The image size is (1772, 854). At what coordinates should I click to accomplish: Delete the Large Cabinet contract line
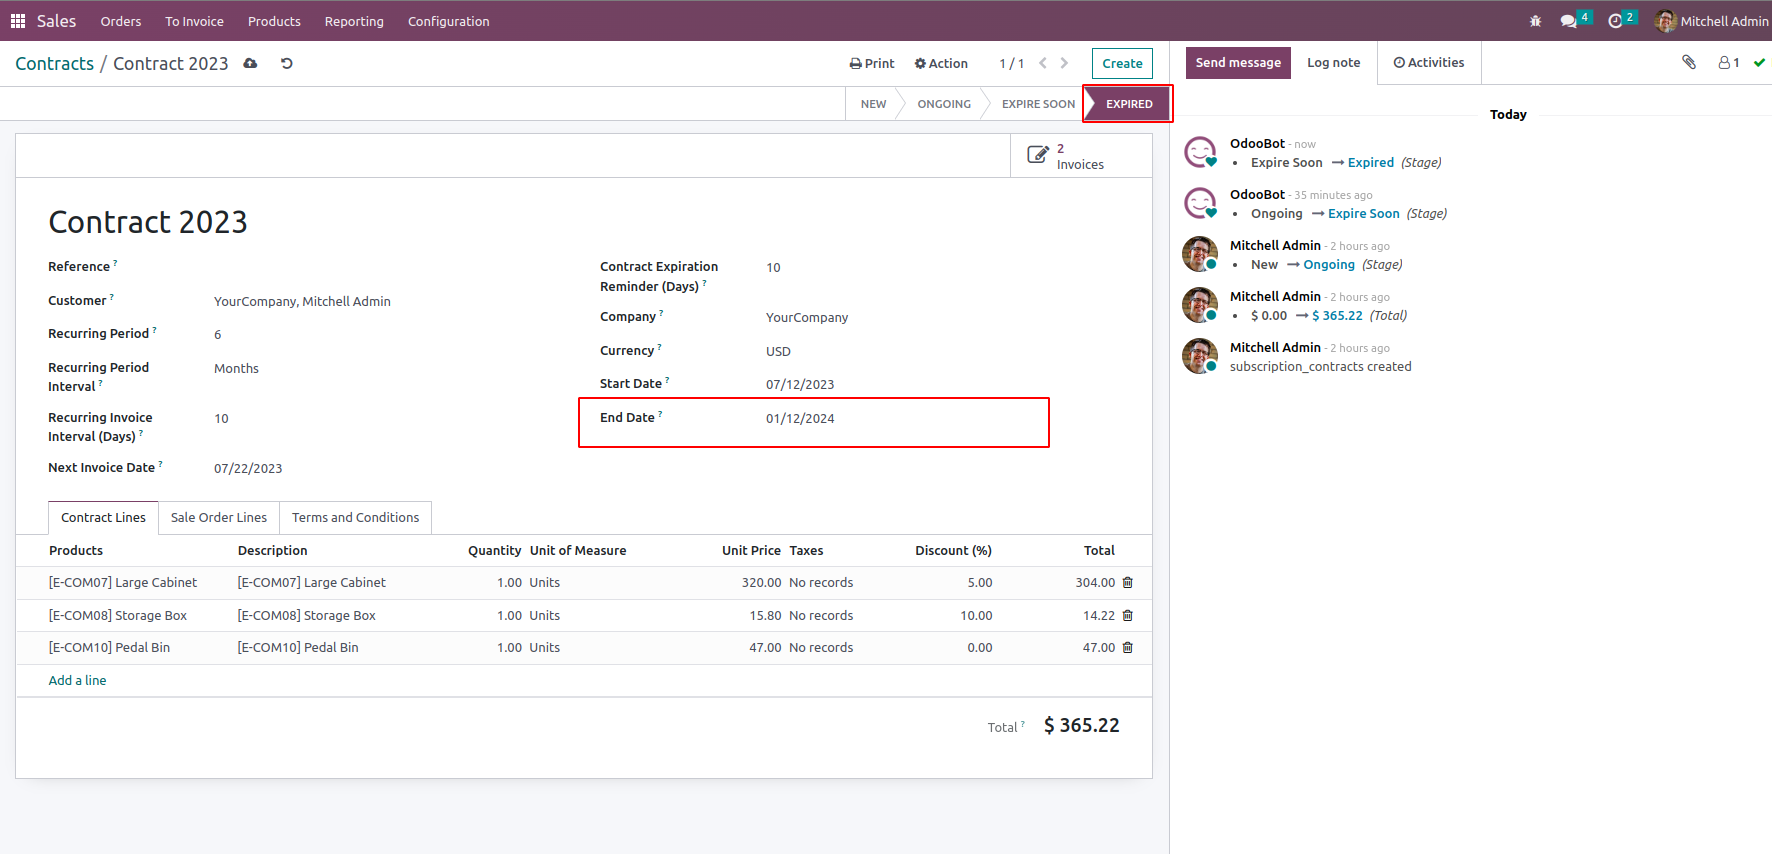[1128, 583]
